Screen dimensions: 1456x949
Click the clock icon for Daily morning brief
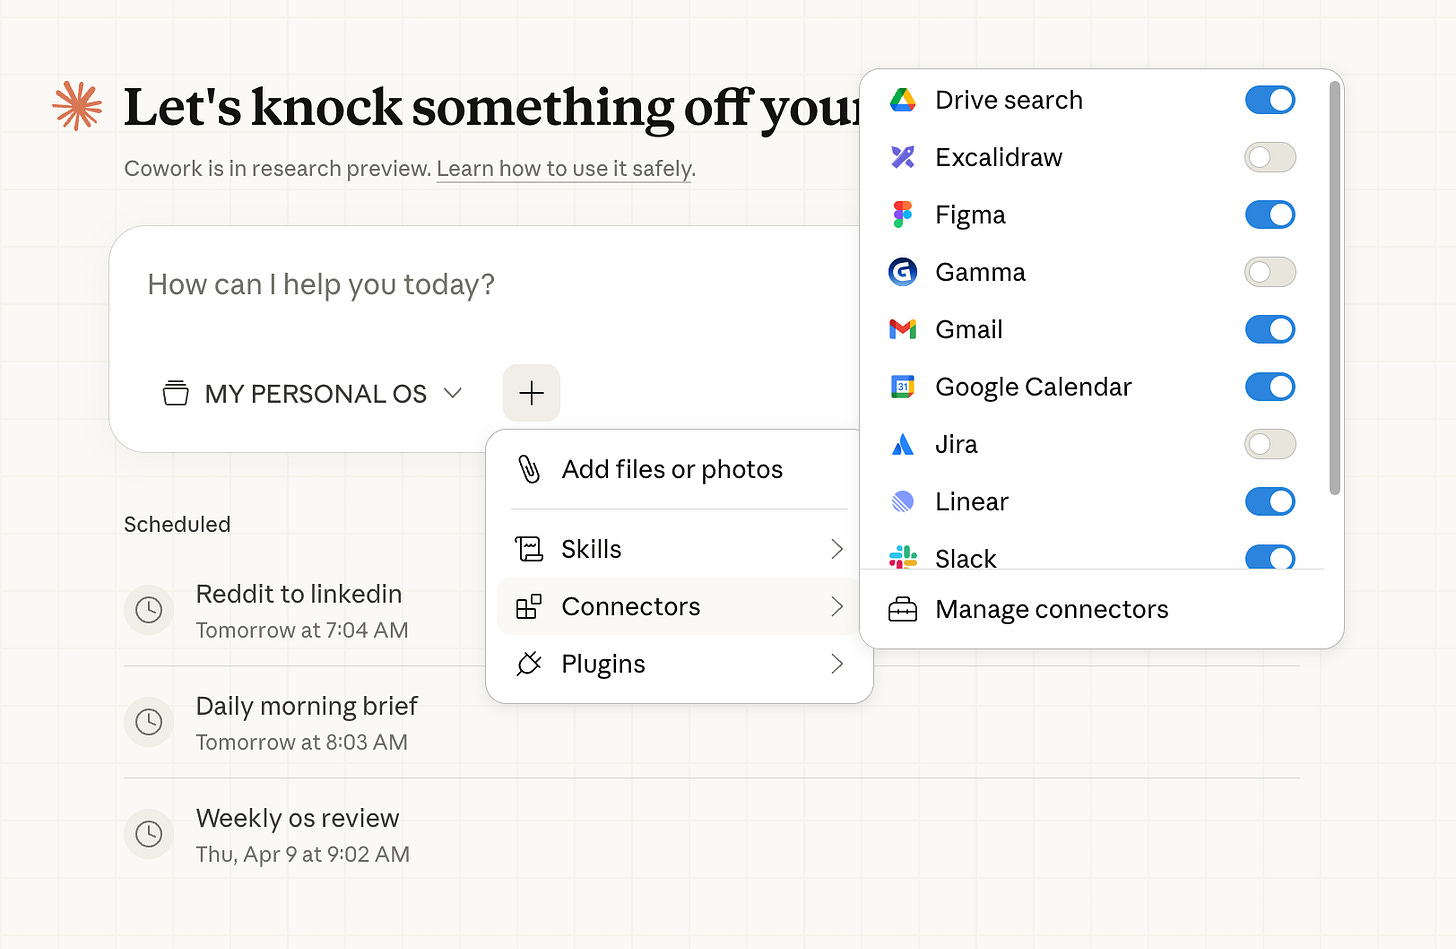[x=149, y=722]
